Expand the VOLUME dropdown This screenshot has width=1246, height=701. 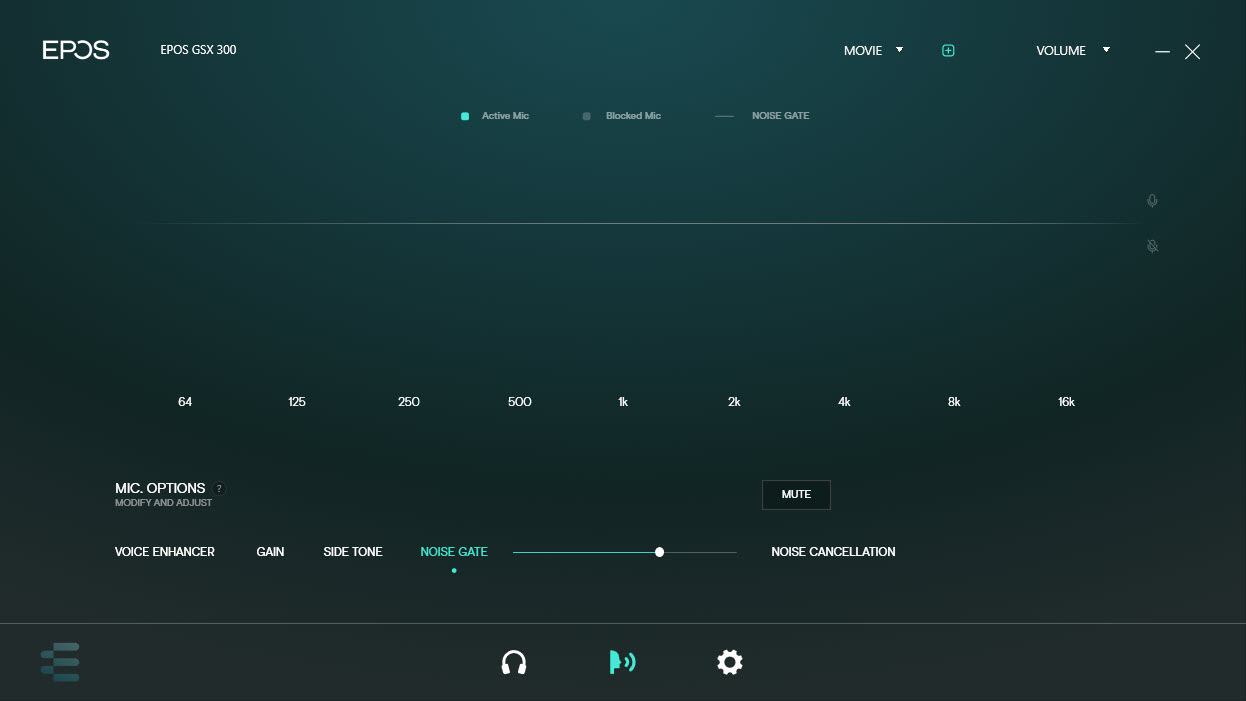tap(1073, 50)
